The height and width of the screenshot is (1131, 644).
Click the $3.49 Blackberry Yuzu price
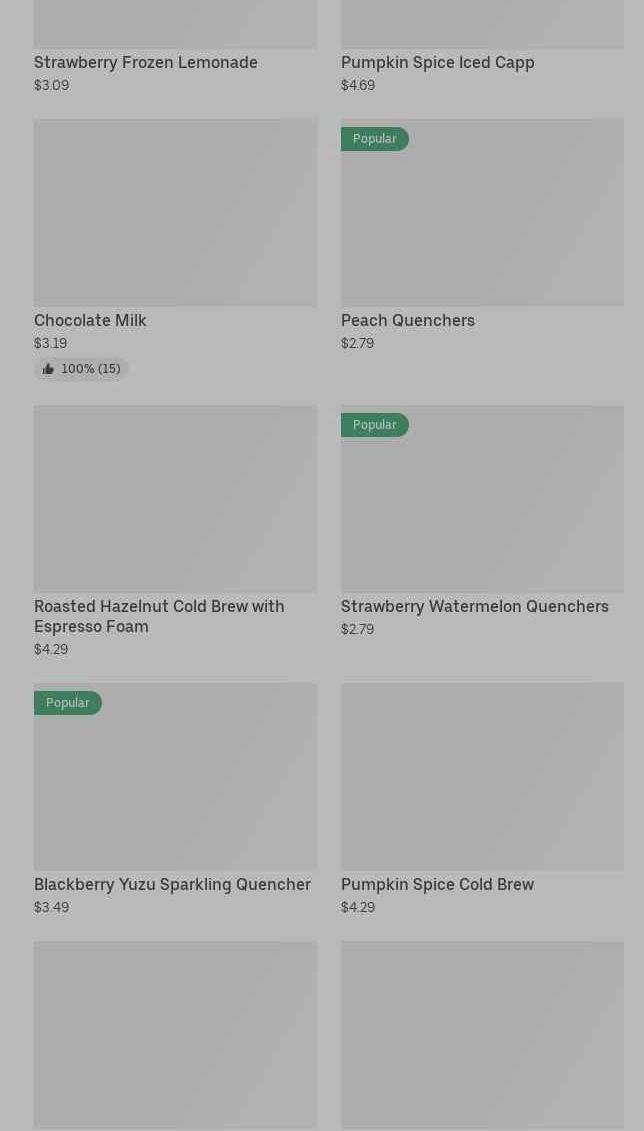51,907
